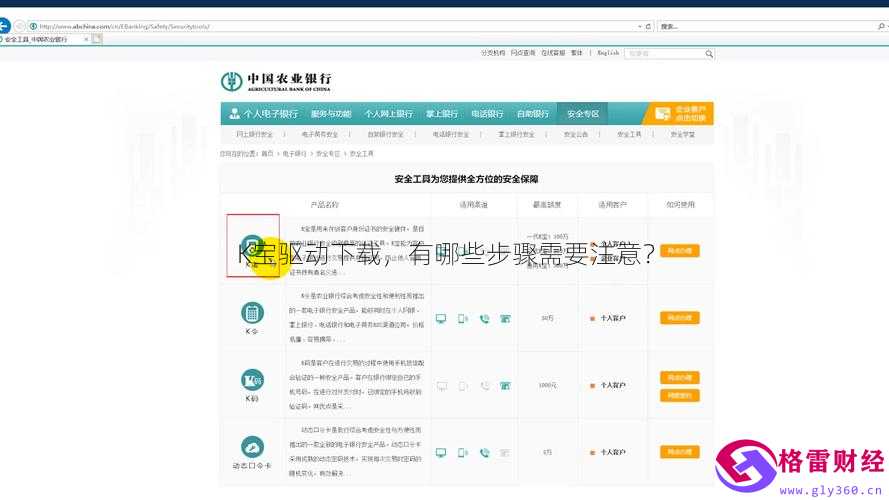
Task: Click the first orange button in K码 row
Action: [680, 378]
